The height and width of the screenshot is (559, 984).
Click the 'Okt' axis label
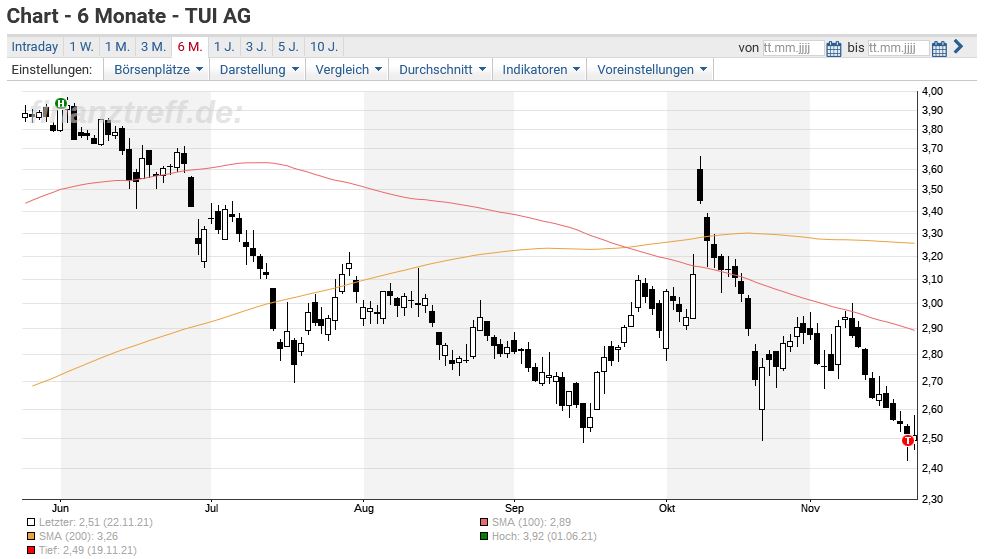pyautogui.click(x=666, y=508)
